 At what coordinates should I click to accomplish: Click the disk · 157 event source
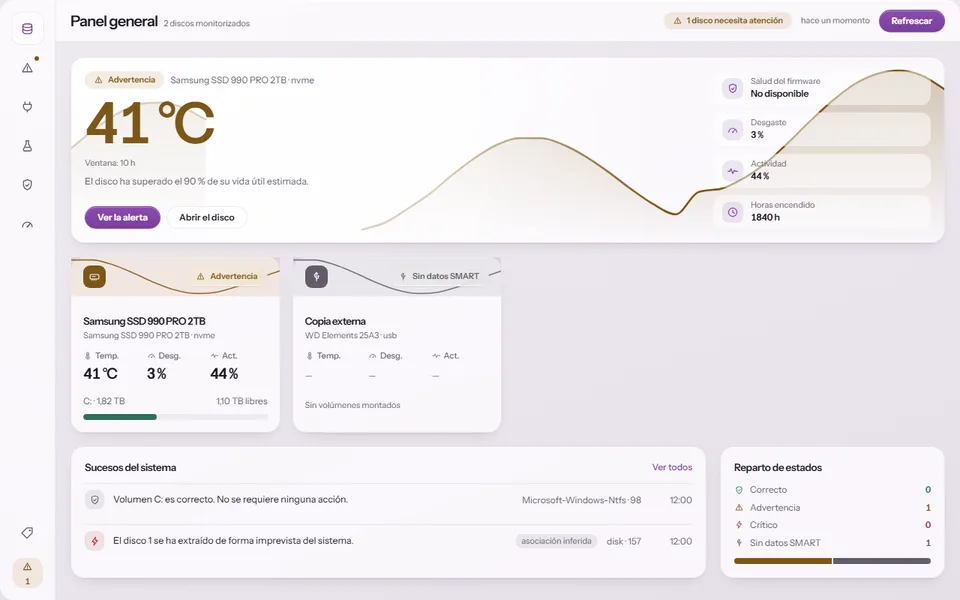(x=624, y=541)
